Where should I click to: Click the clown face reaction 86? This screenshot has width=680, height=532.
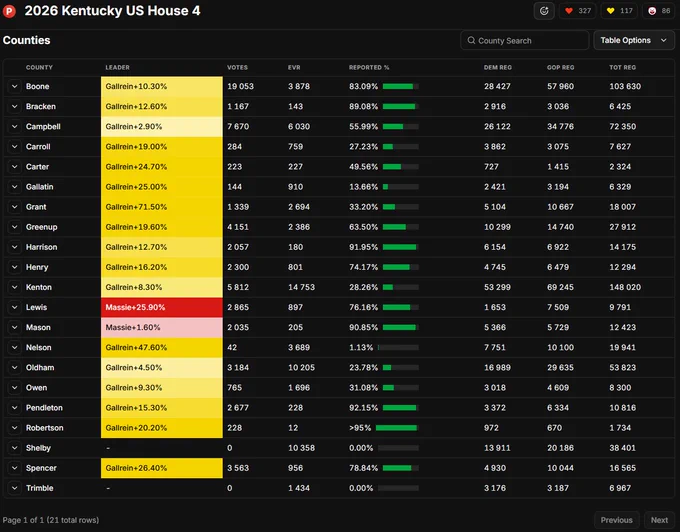[659, 11]
